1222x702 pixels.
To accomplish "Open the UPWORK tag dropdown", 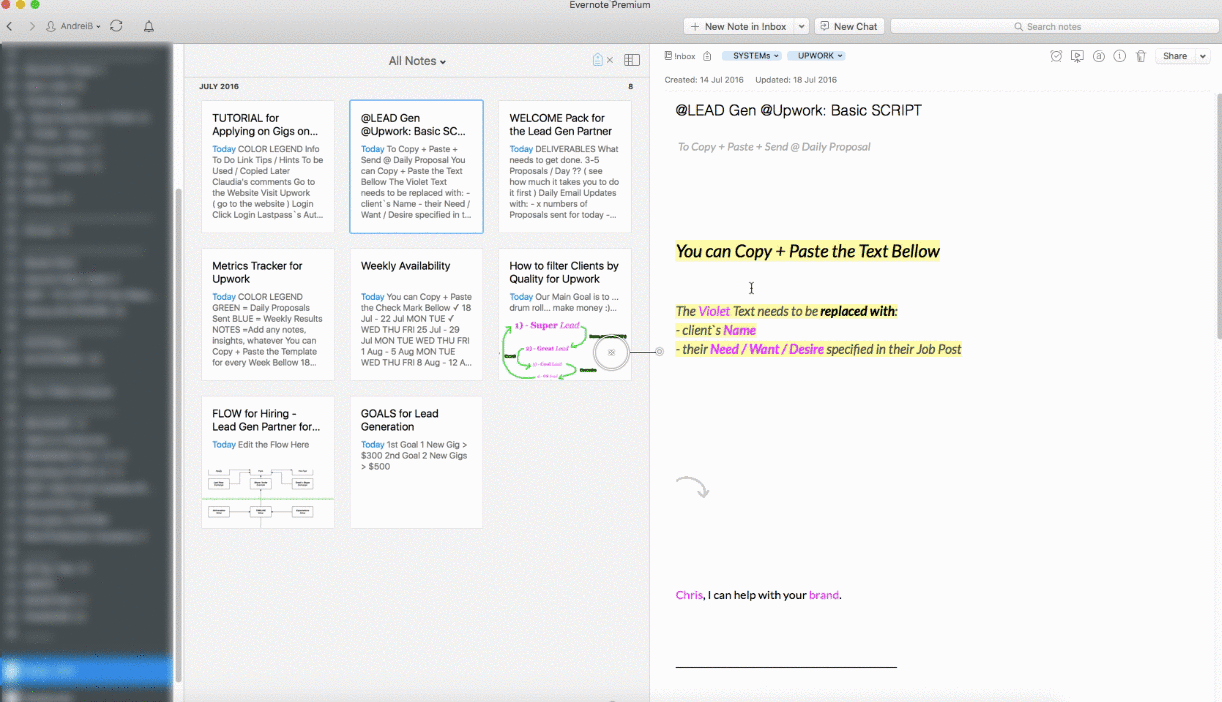I will click(x=816, y=56).
